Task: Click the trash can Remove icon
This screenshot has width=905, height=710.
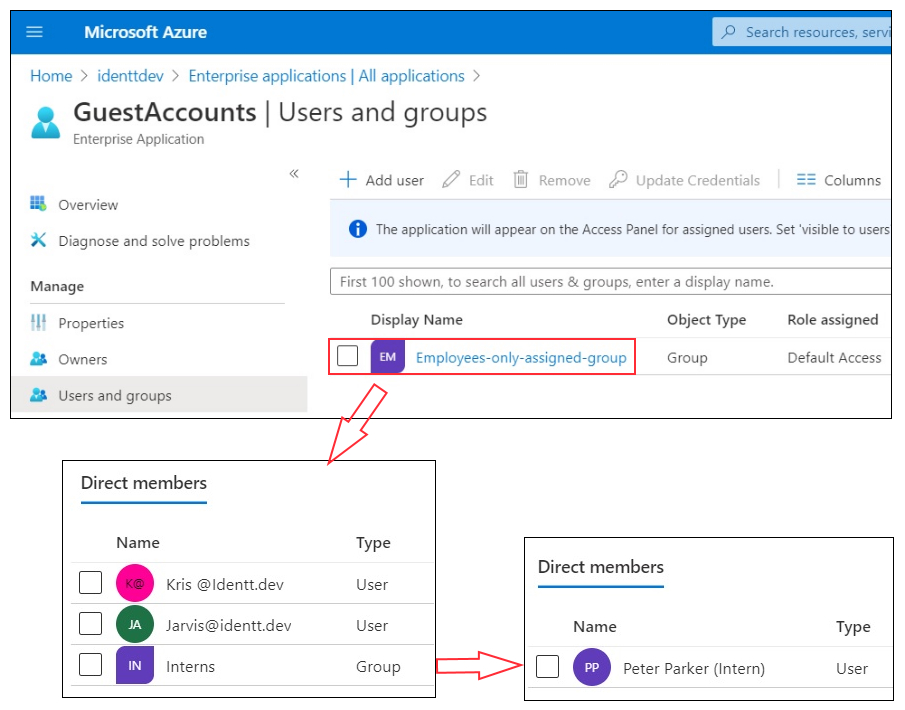Action: [x=521, y=180]
